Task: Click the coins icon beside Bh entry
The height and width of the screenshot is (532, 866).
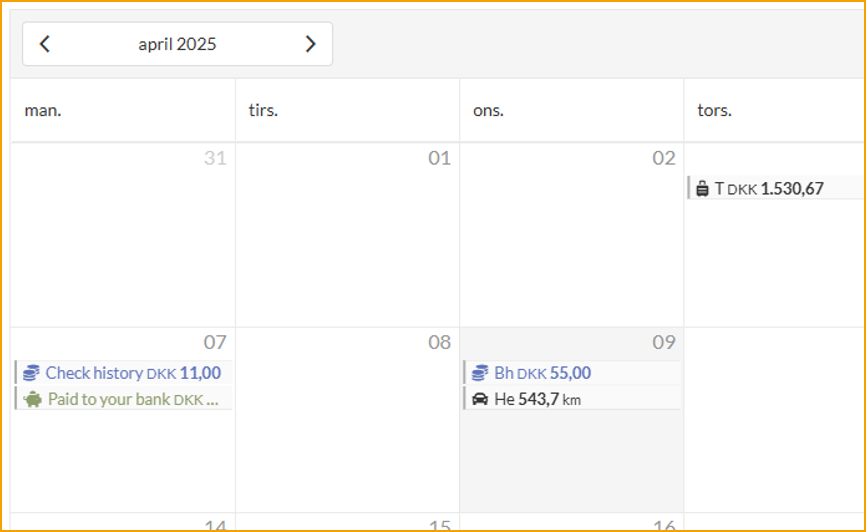Action: (x=480, y=373)
